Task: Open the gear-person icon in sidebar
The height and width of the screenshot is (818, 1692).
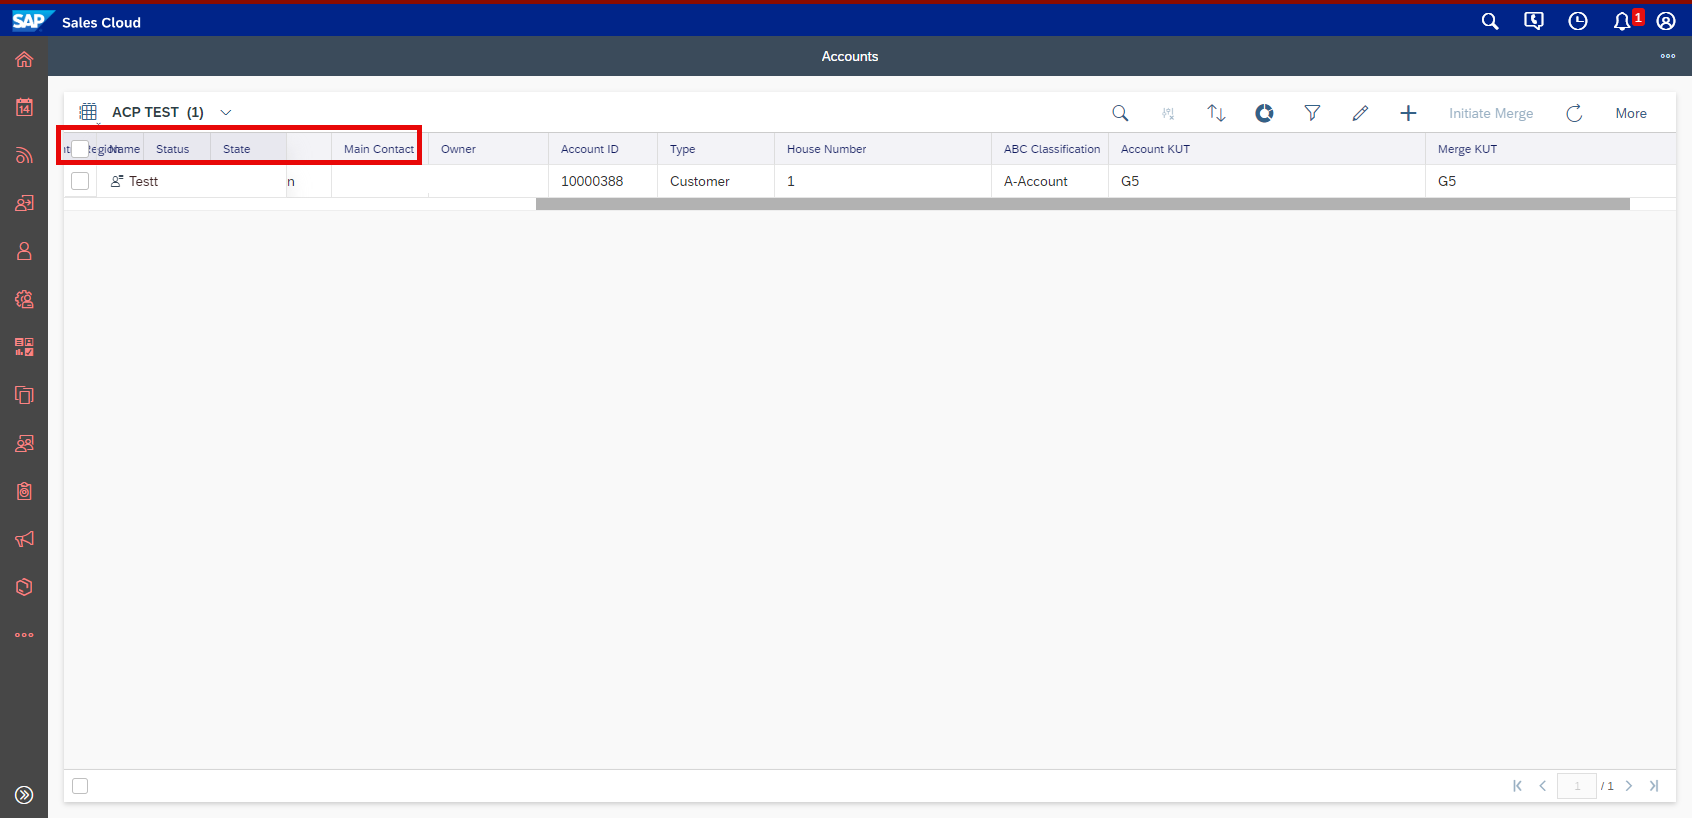Action: (x=24, y=299)
